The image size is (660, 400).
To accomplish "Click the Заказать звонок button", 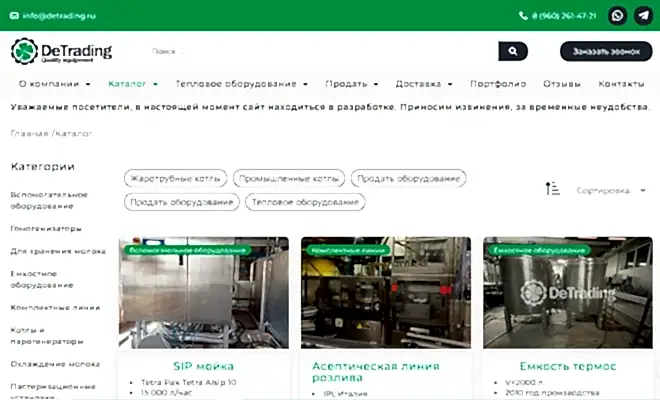I will pos(606,51).
